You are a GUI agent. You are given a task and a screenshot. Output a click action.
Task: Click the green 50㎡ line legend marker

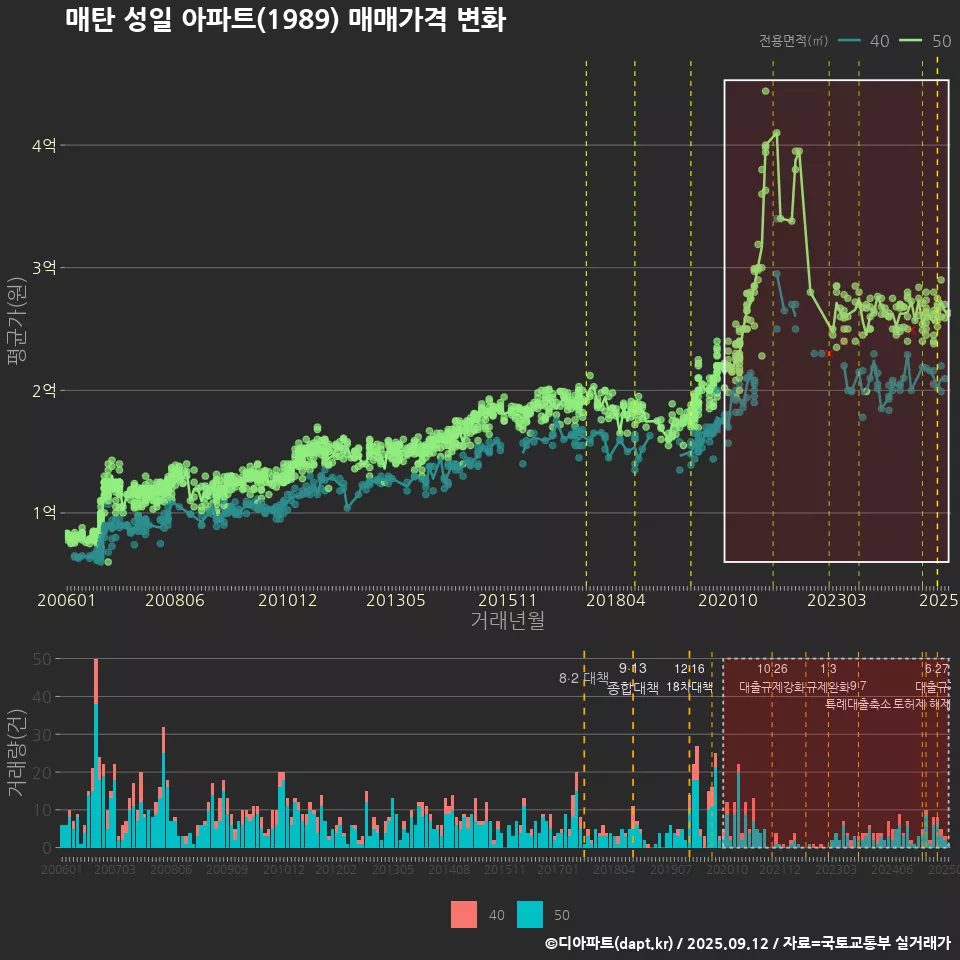tap(911, 41)
